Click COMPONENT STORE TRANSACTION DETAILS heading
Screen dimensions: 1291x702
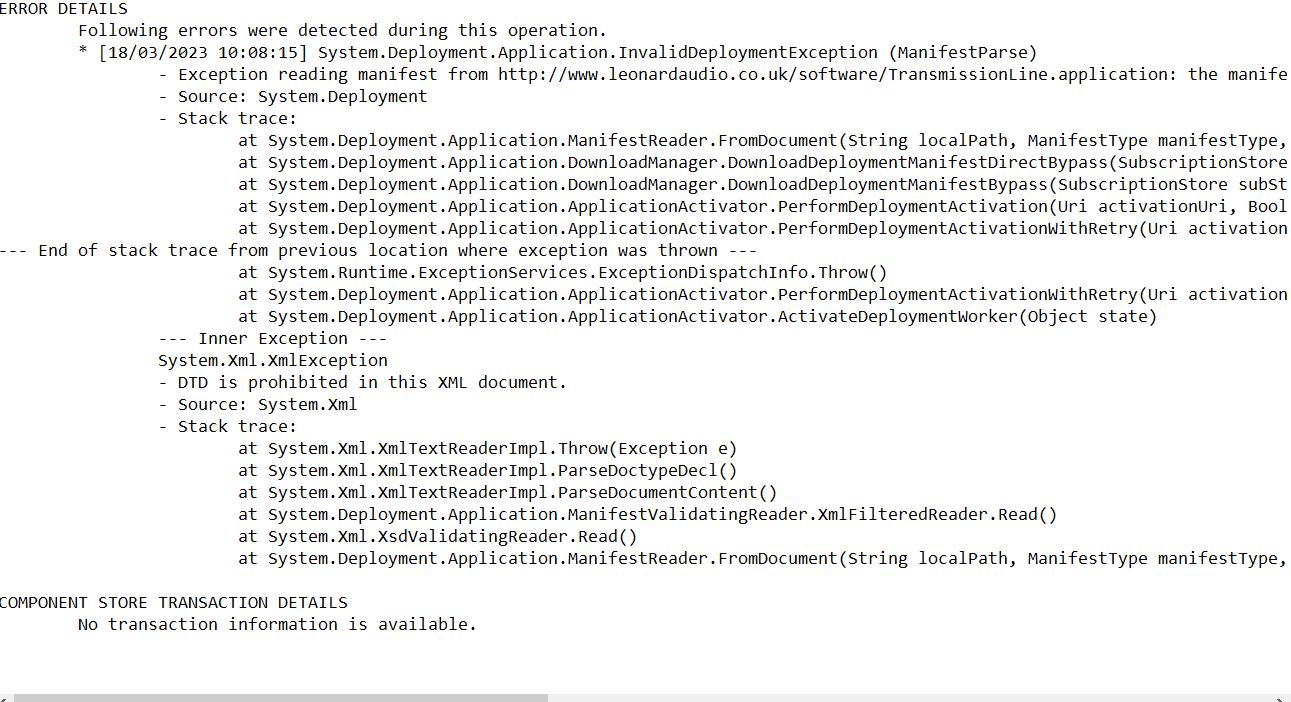174,602
